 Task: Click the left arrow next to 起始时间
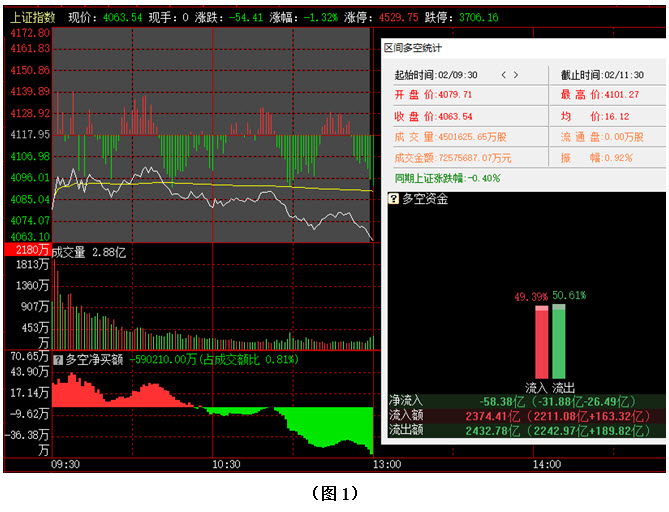(x=503, y=75)
